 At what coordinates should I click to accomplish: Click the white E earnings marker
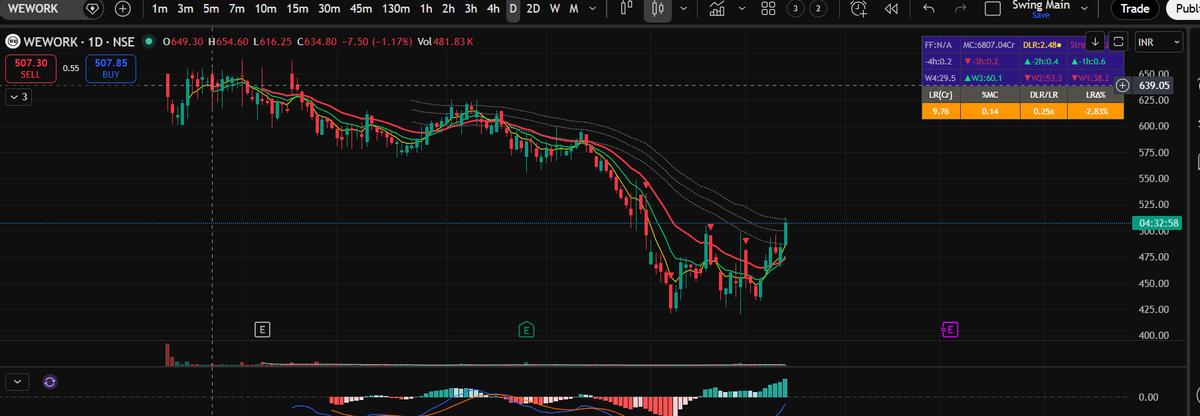262,328
